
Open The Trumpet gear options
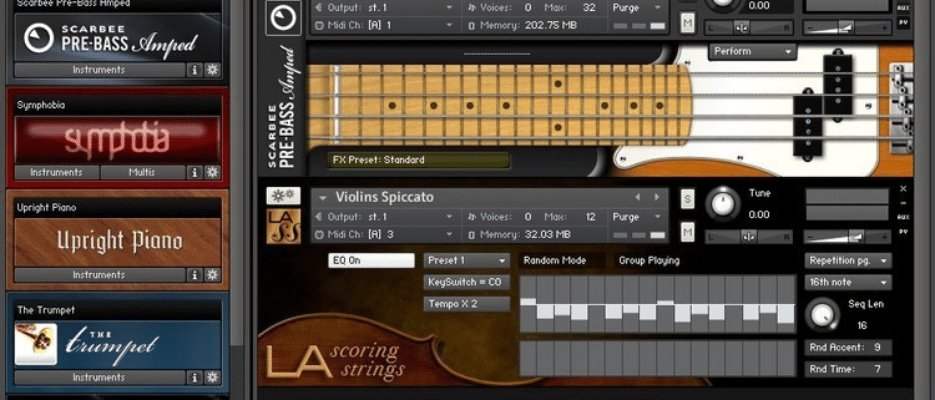pos(212,377)
